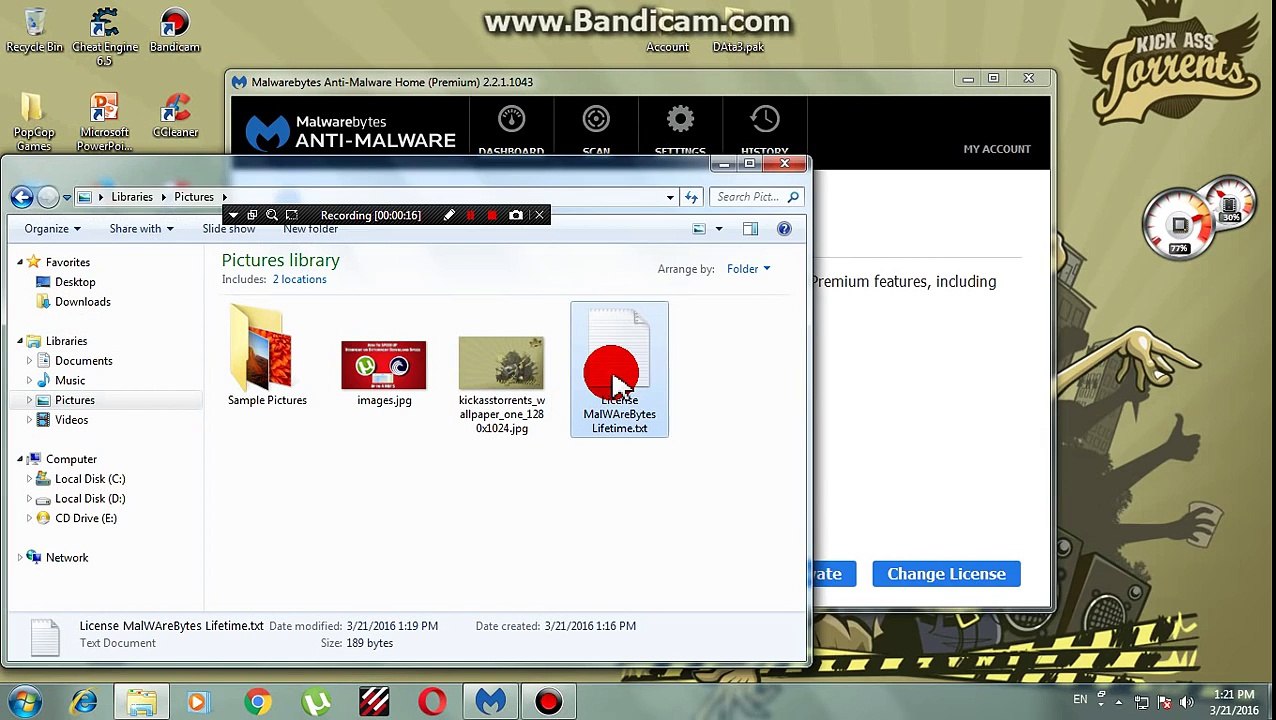The height and width of the screenshot is (720, 1276).
Task: Click Libraries in the address bar
Action: pos(132,197)
